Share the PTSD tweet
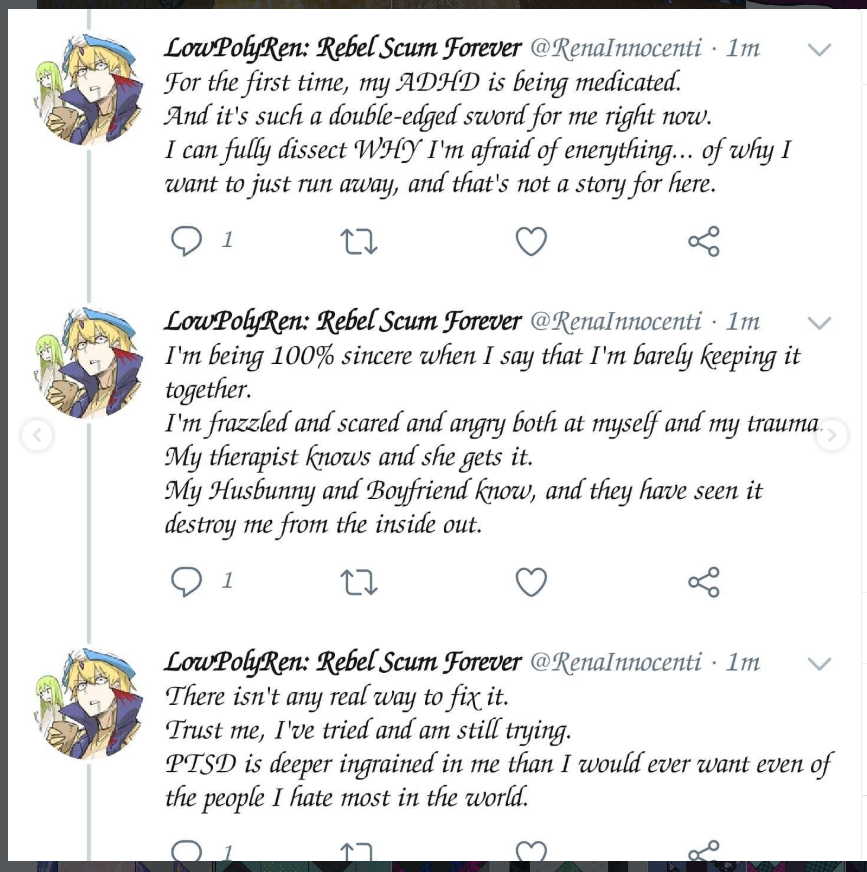Viewport: 867px width, 872px height. 704,852
